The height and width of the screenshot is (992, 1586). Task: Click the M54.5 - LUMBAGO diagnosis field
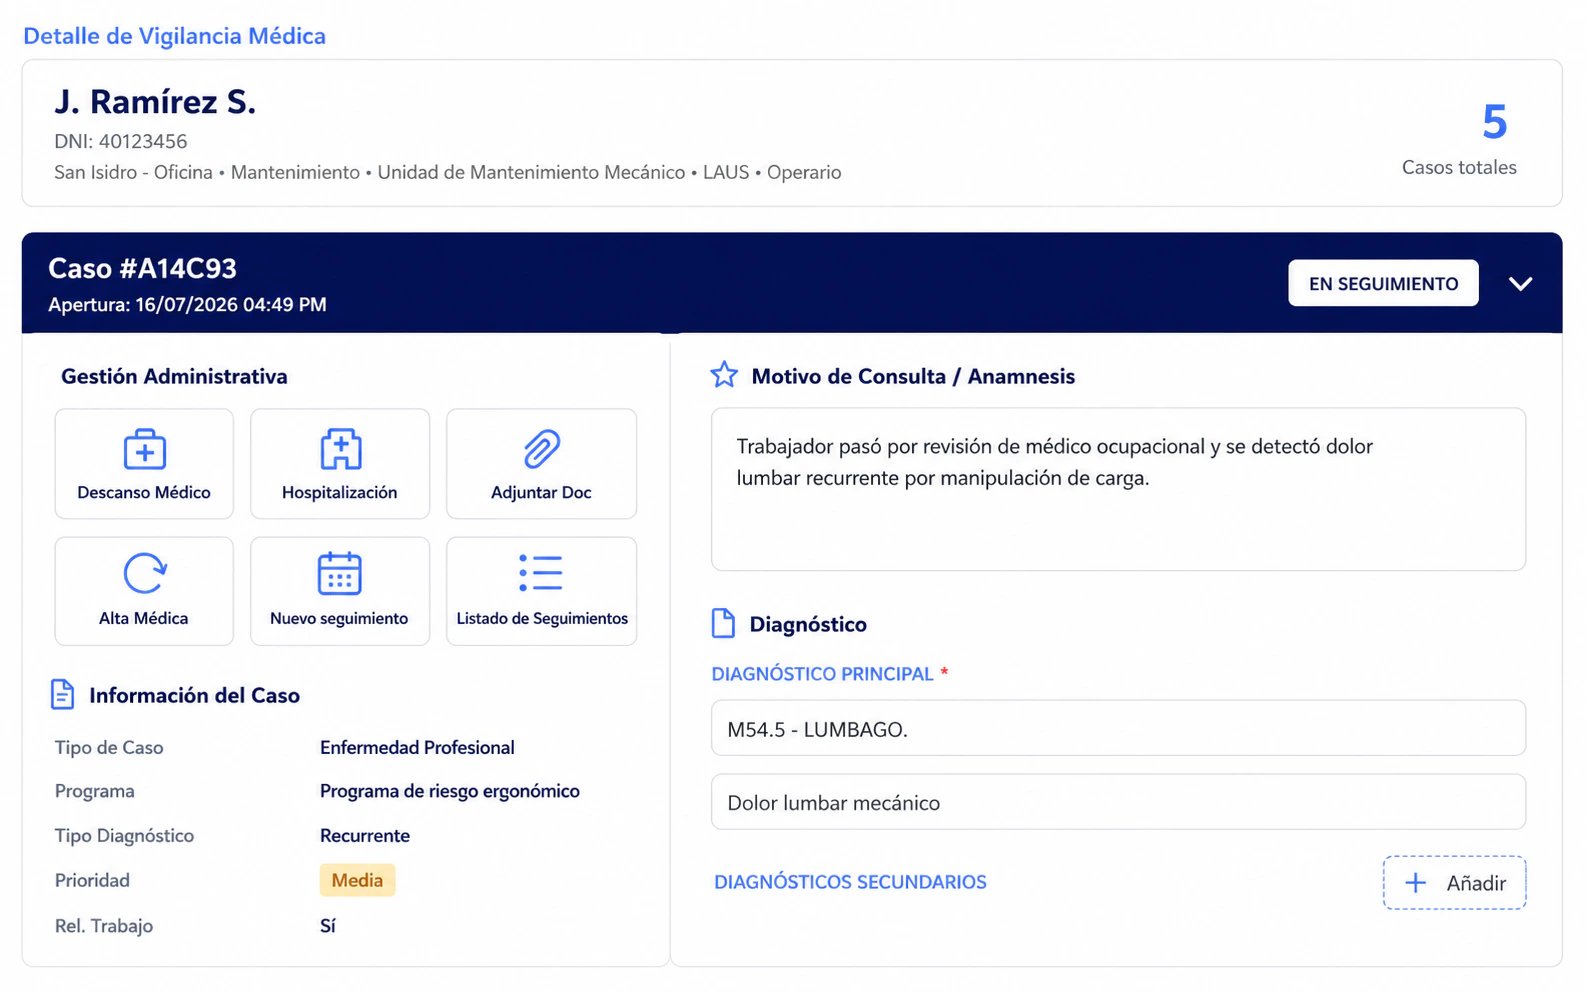[1118, 728]
